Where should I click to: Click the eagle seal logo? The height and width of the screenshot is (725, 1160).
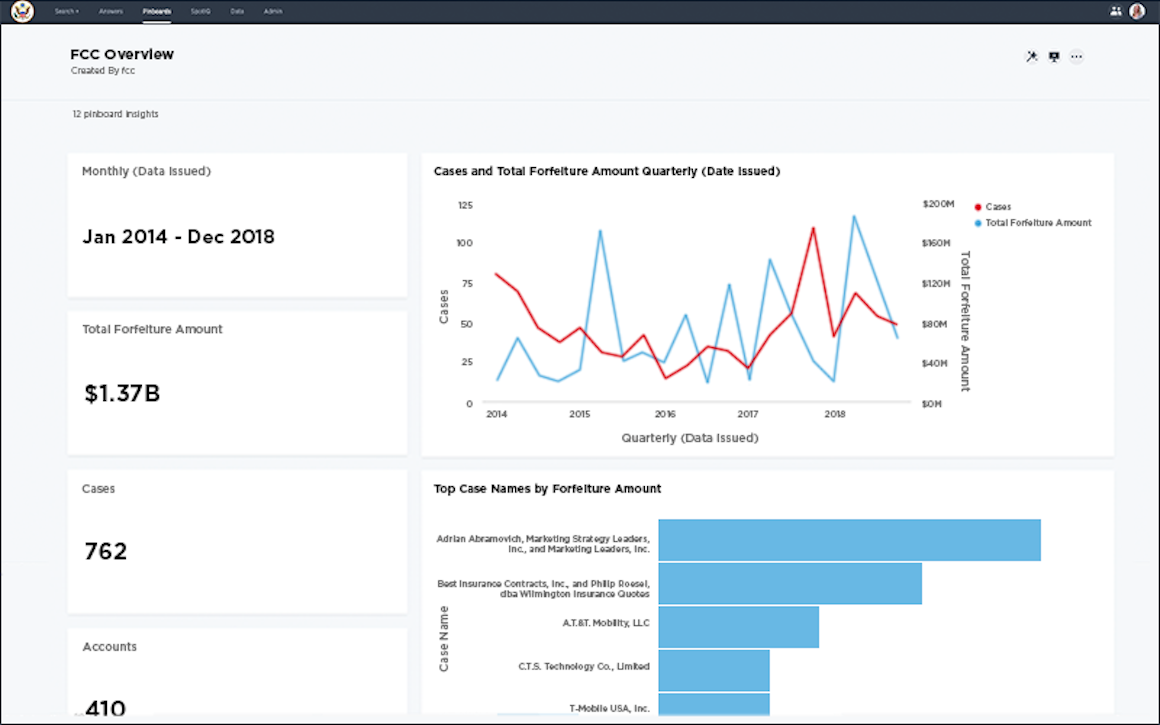(23, 11)
